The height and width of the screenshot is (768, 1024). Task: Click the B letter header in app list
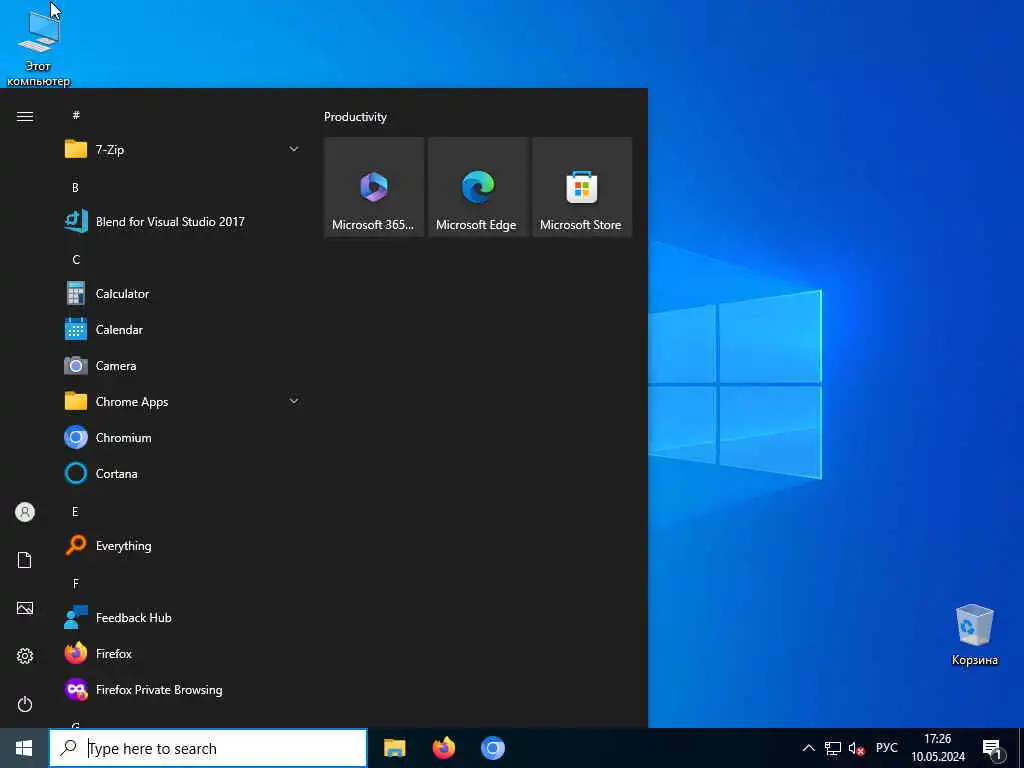(75, 187)
